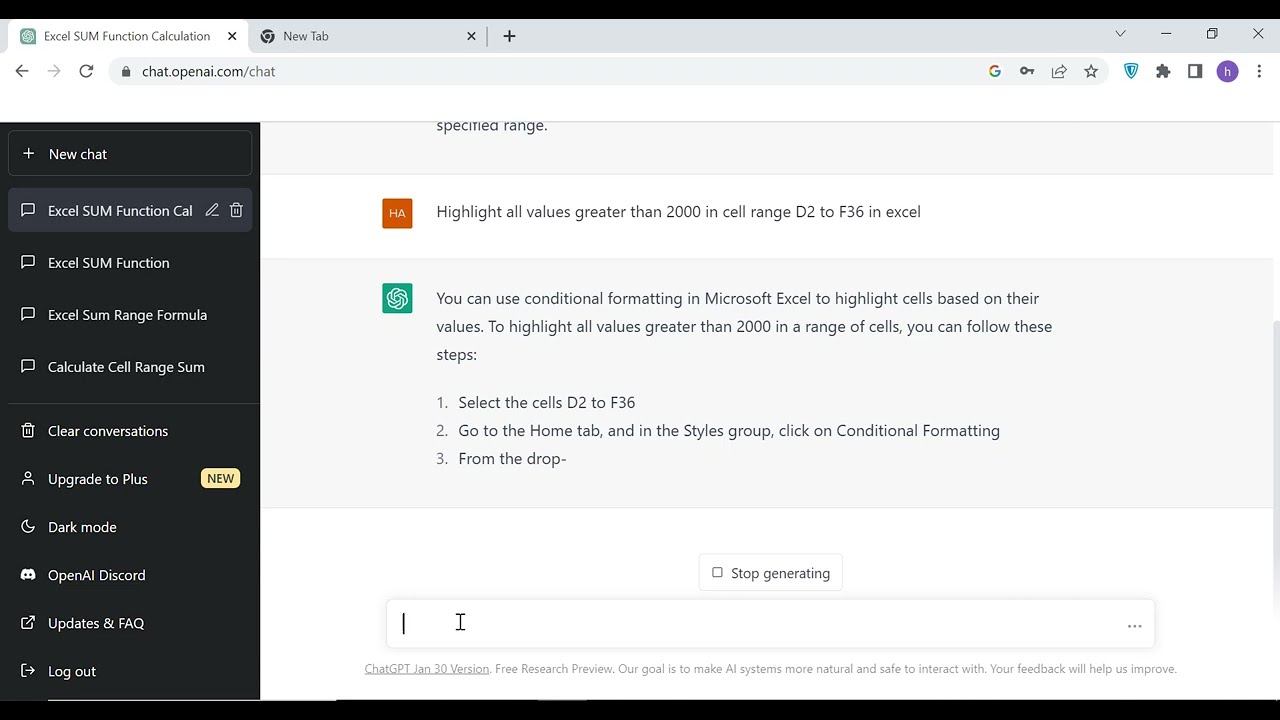Choose Upgrade to Plus
1280x720 pixels.
130,479
